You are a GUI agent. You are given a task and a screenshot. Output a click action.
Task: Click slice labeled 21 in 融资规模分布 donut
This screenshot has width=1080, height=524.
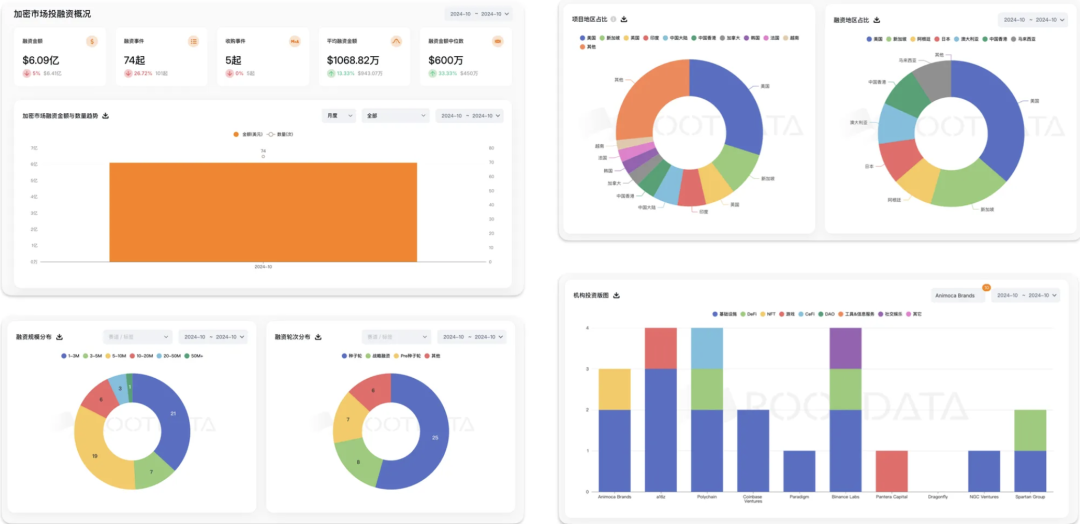(x=174, y=414)
